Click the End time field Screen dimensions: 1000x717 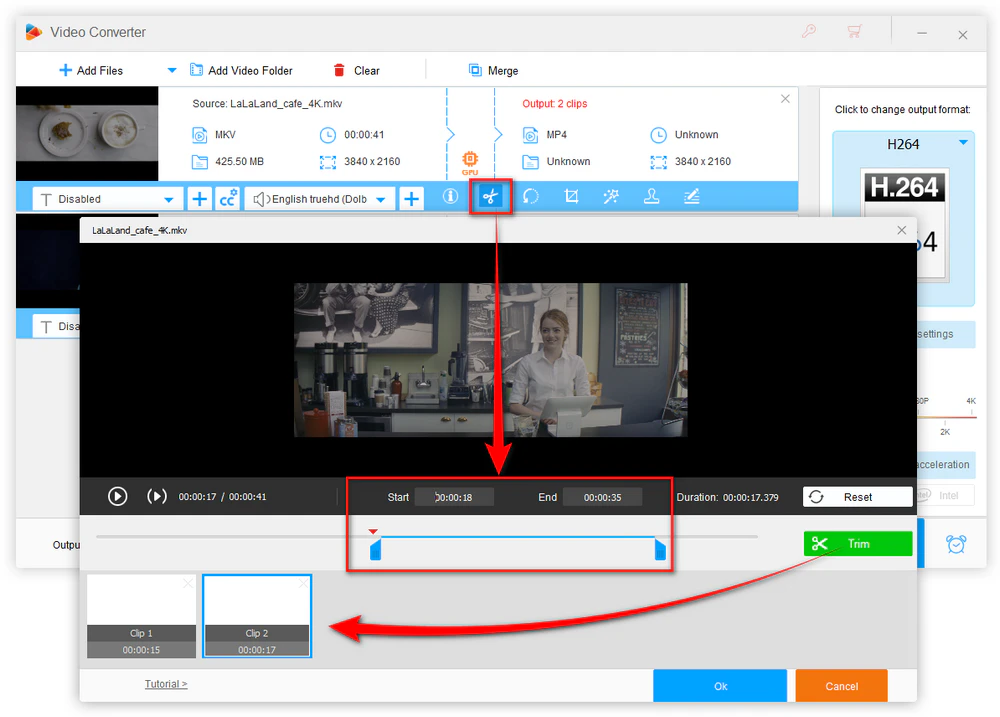pyautogui.click(x=603, y=497)
